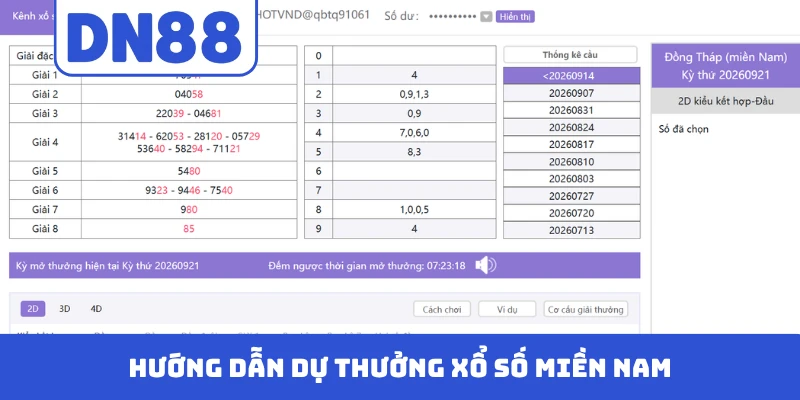Select draw period 20260831

[x=571, y=110]
